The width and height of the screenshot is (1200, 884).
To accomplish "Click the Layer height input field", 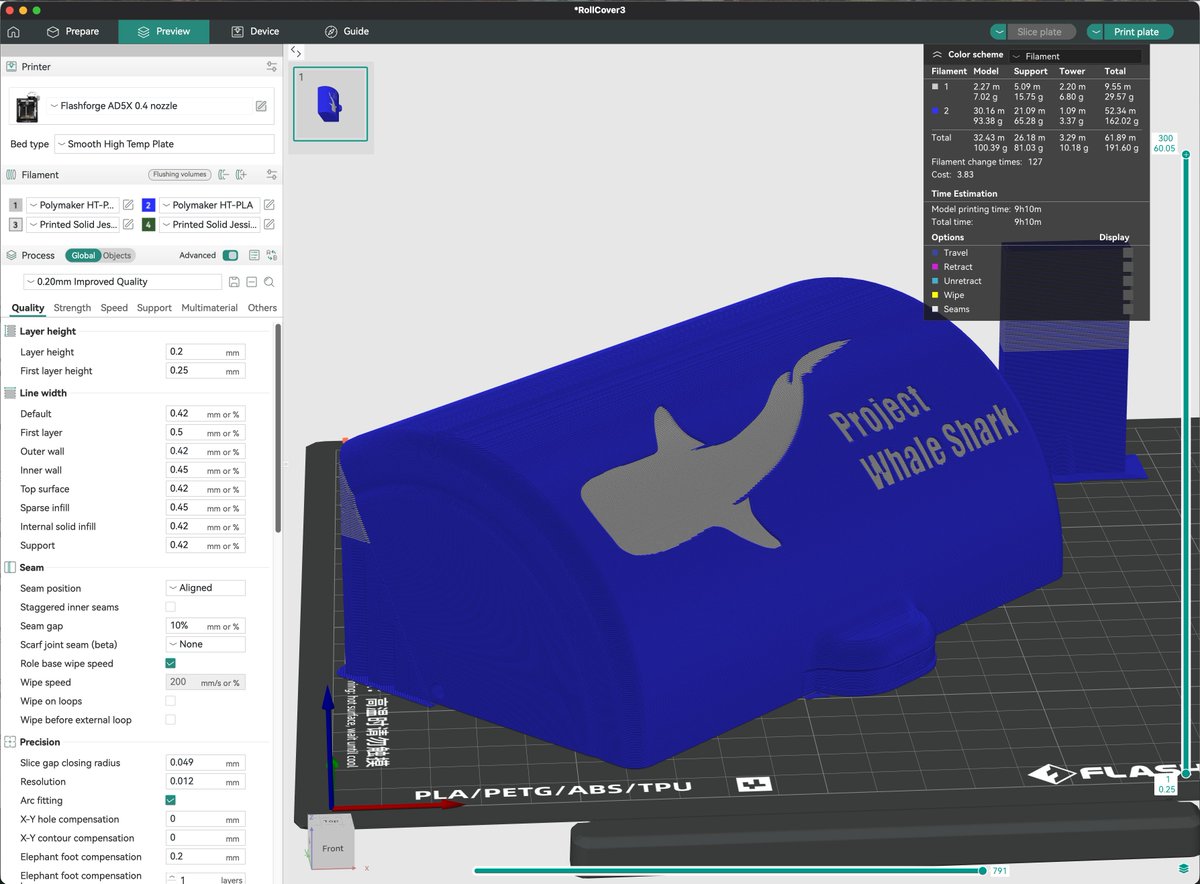I will coord(205,352).
